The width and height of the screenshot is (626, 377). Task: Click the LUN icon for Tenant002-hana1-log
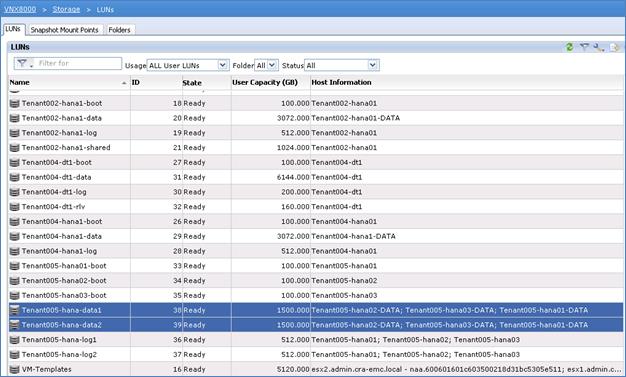coord(14,133)
